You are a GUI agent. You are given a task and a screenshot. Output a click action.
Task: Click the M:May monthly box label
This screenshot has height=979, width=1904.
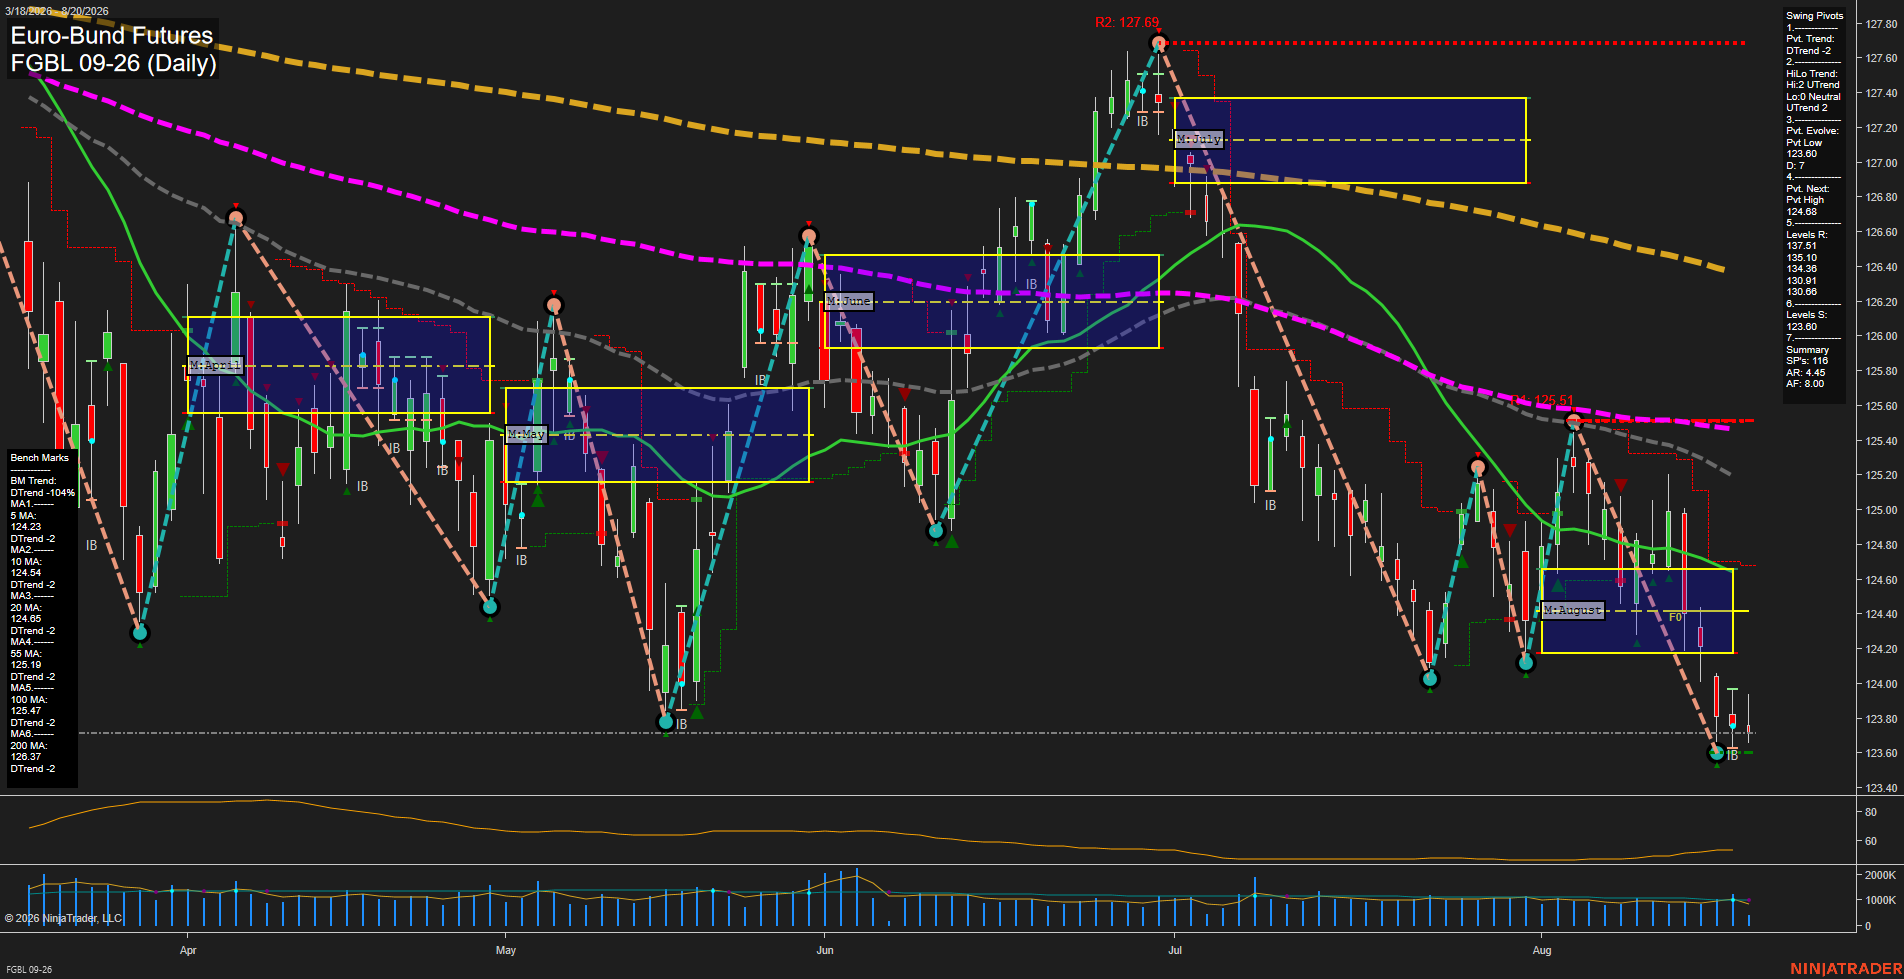click(526, 434)
